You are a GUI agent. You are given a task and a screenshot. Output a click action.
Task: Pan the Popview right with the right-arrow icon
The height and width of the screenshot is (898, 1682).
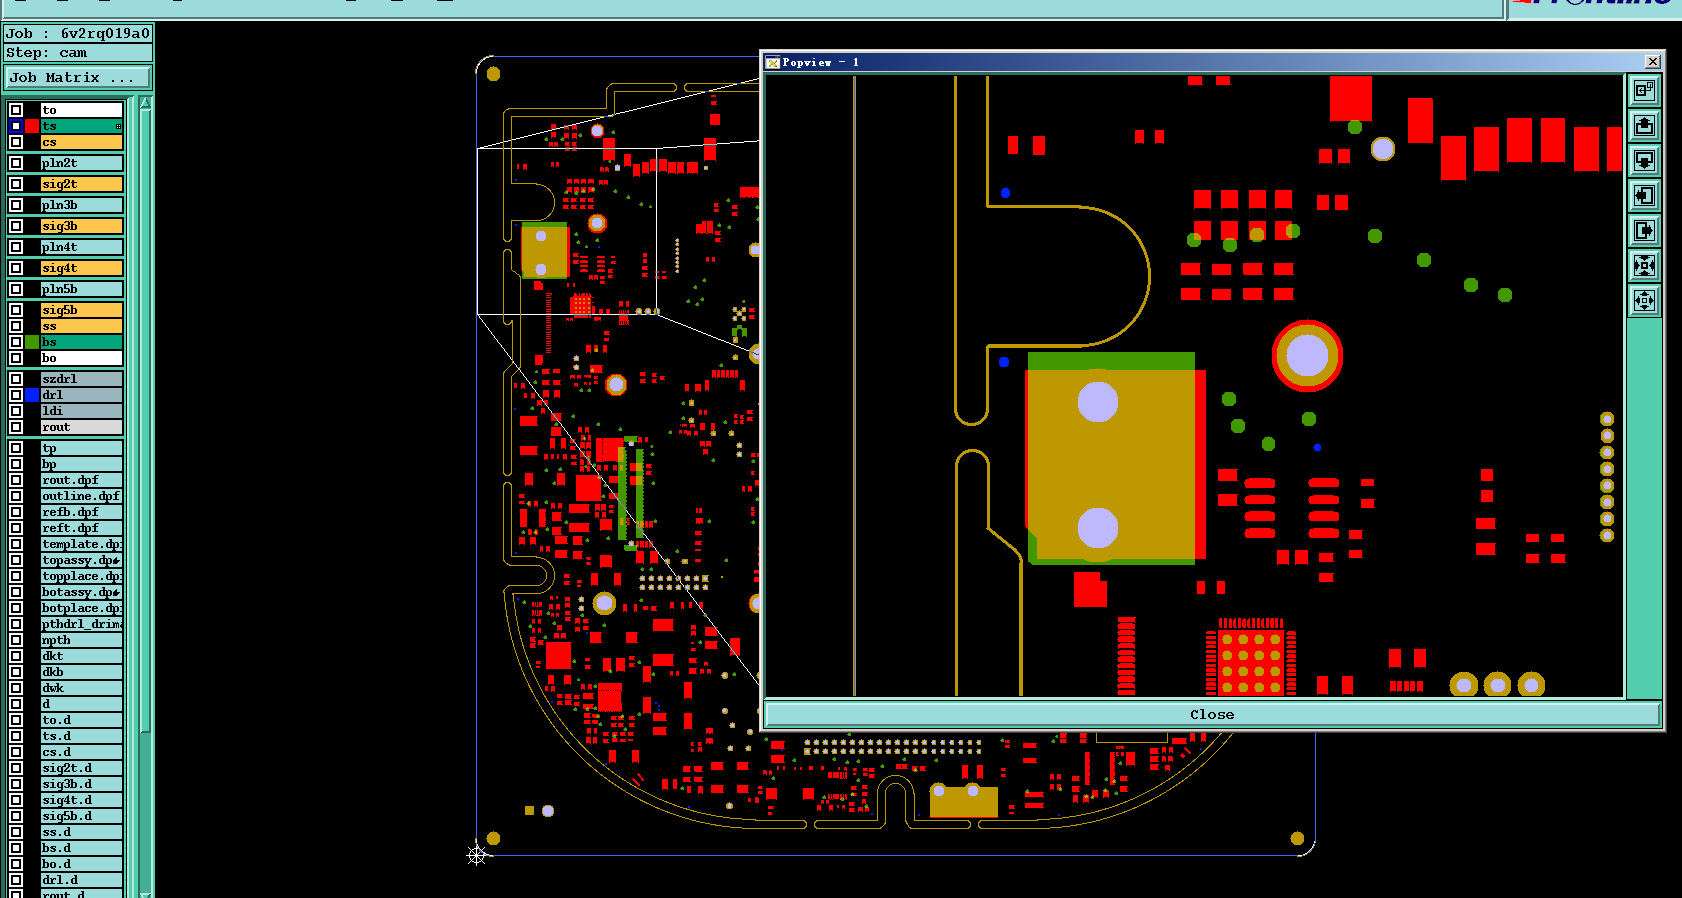pyautogui.click(x=1644, y=231)
